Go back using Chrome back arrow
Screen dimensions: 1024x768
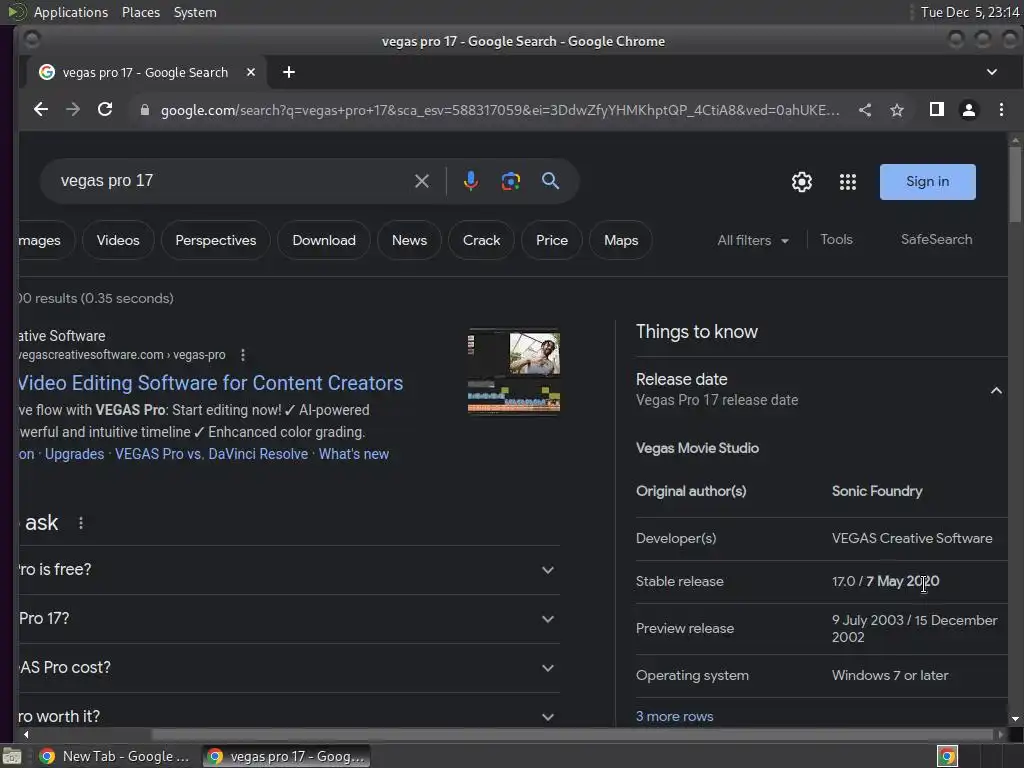[40, 109]
